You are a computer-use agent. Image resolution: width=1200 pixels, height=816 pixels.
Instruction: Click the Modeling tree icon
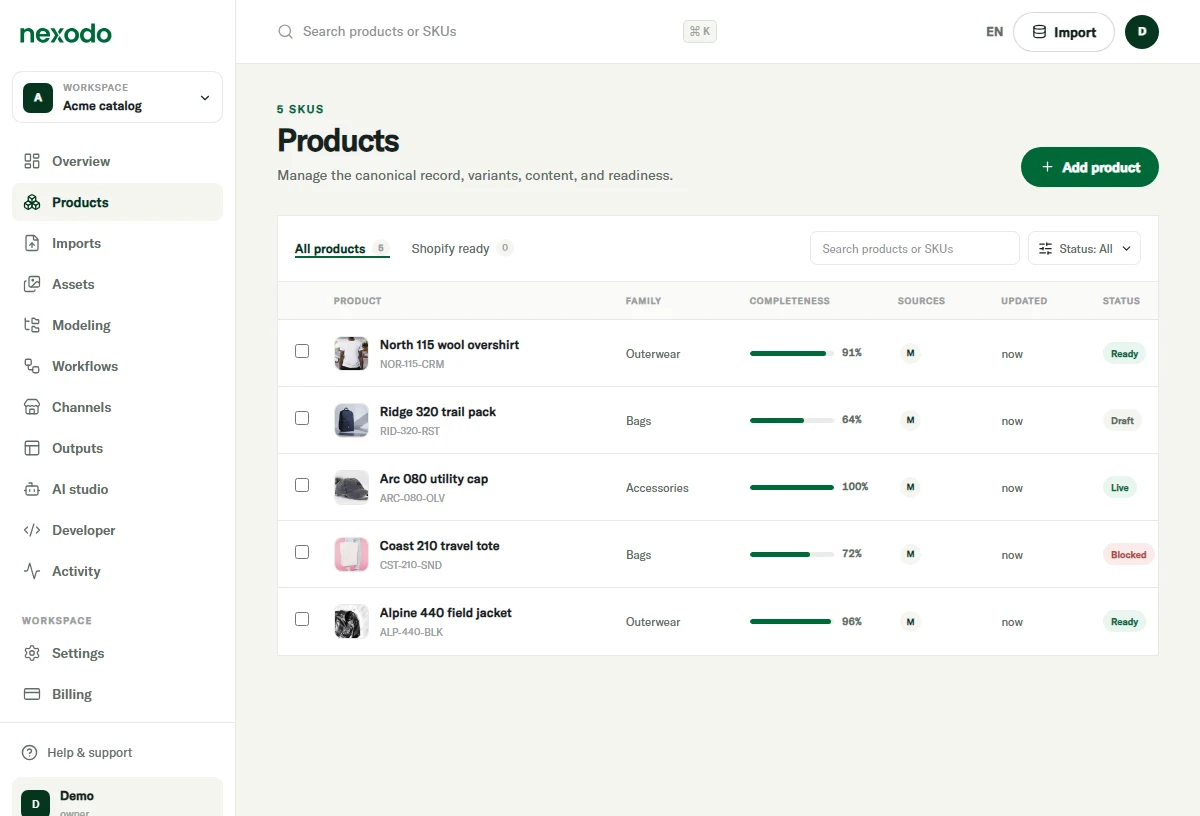[32, 325]
